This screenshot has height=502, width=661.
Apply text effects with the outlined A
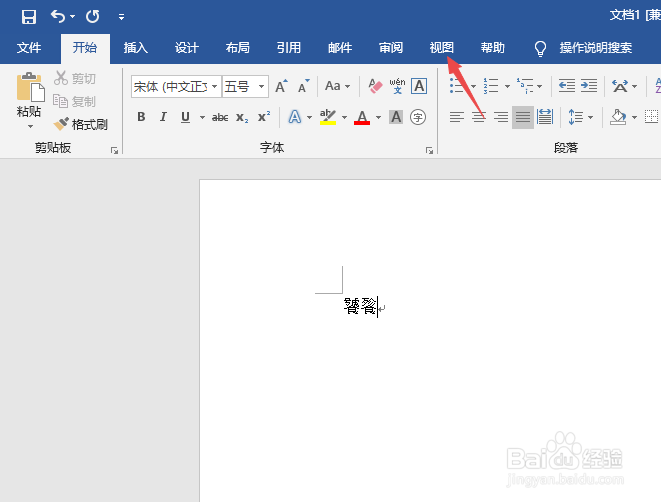point(295,117)
